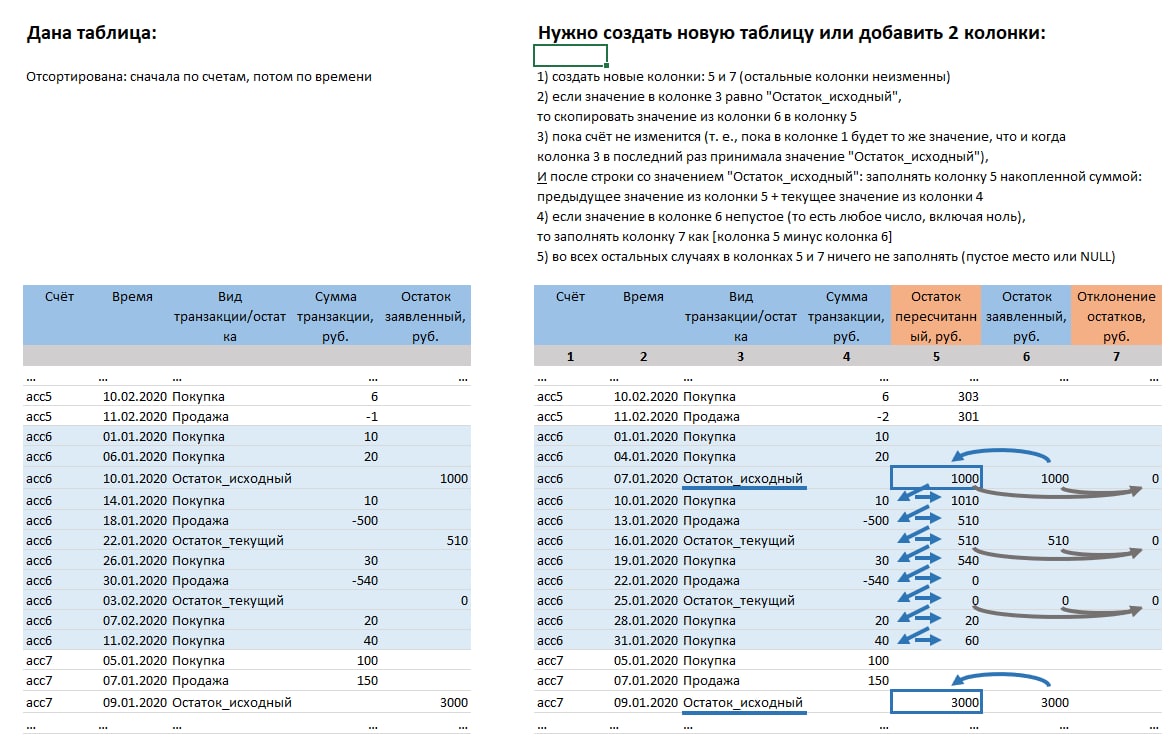Click the date cell 31.01.2020

tap(646, 640)
